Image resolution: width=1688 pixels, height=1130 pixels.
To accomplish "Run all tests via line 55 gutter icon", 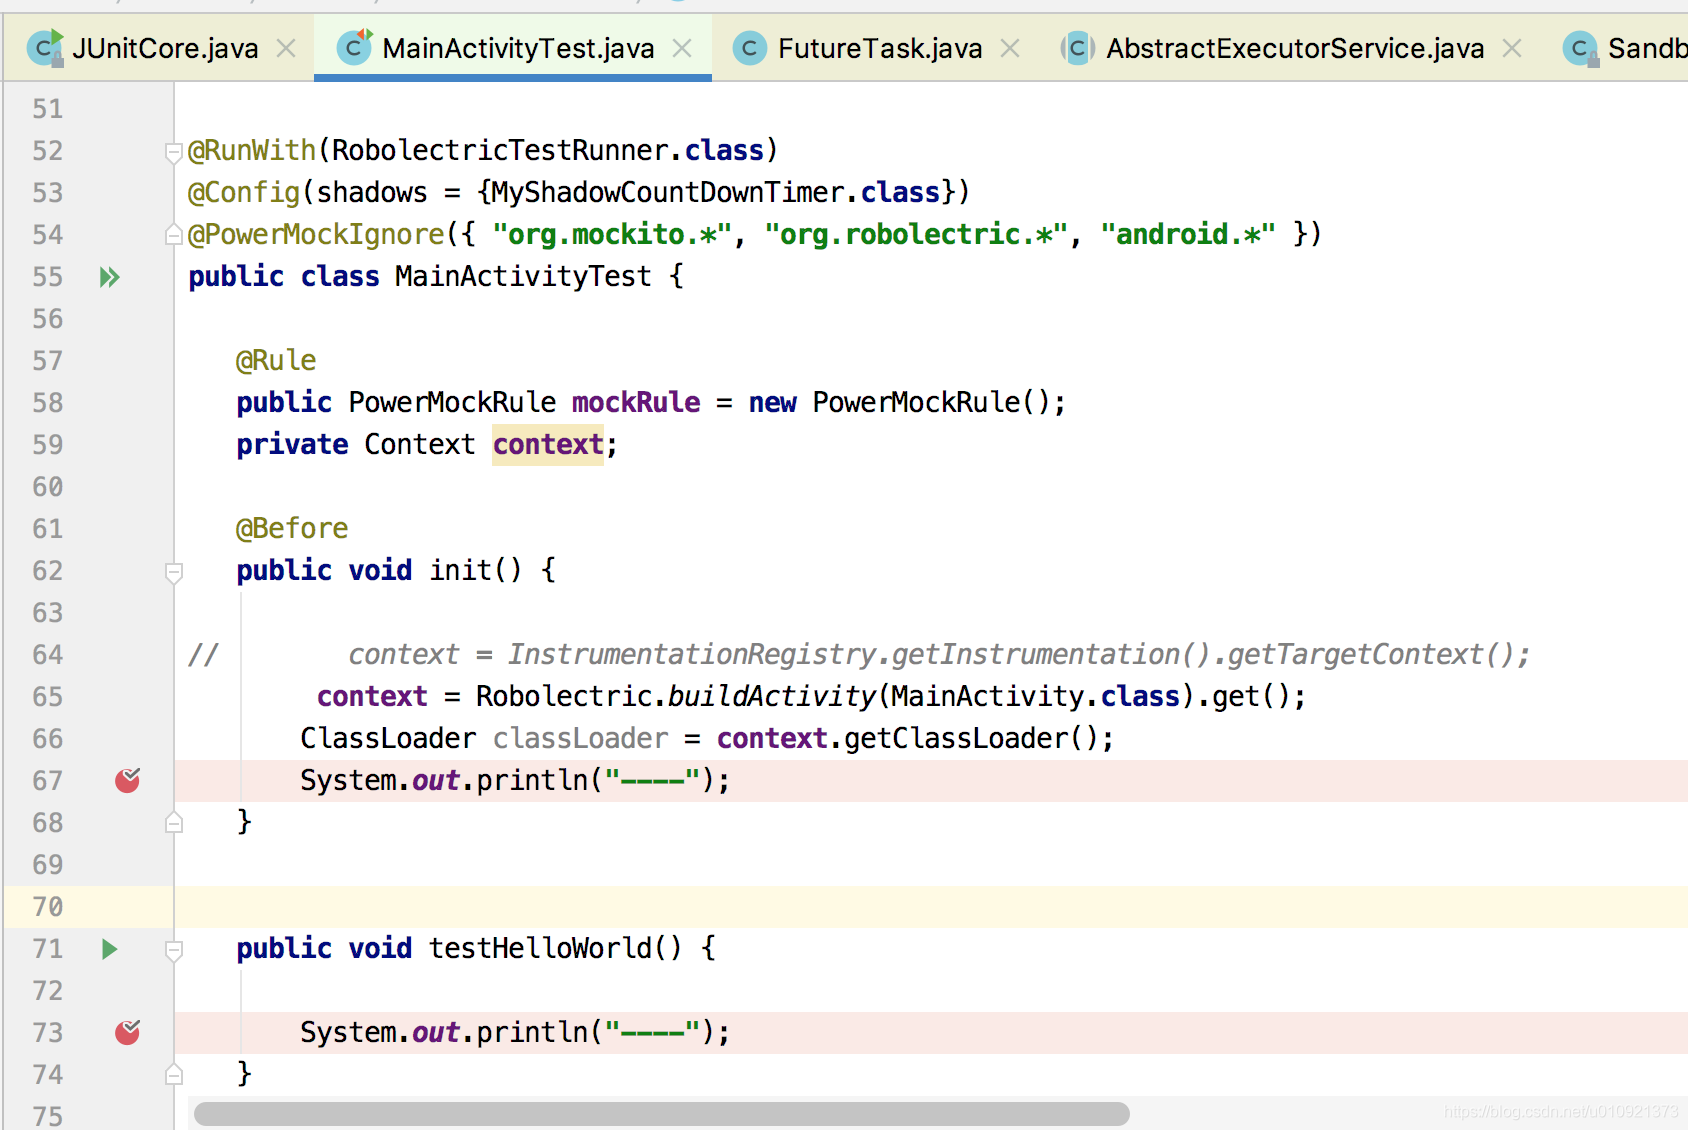I will [110, 277].
